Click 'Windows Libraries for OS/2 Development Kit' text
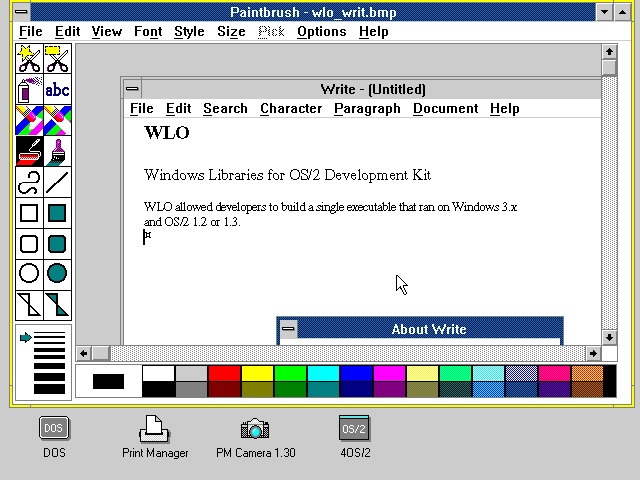Image resolution: width=640 pixels, height=480 pixels. pos(287,175)
